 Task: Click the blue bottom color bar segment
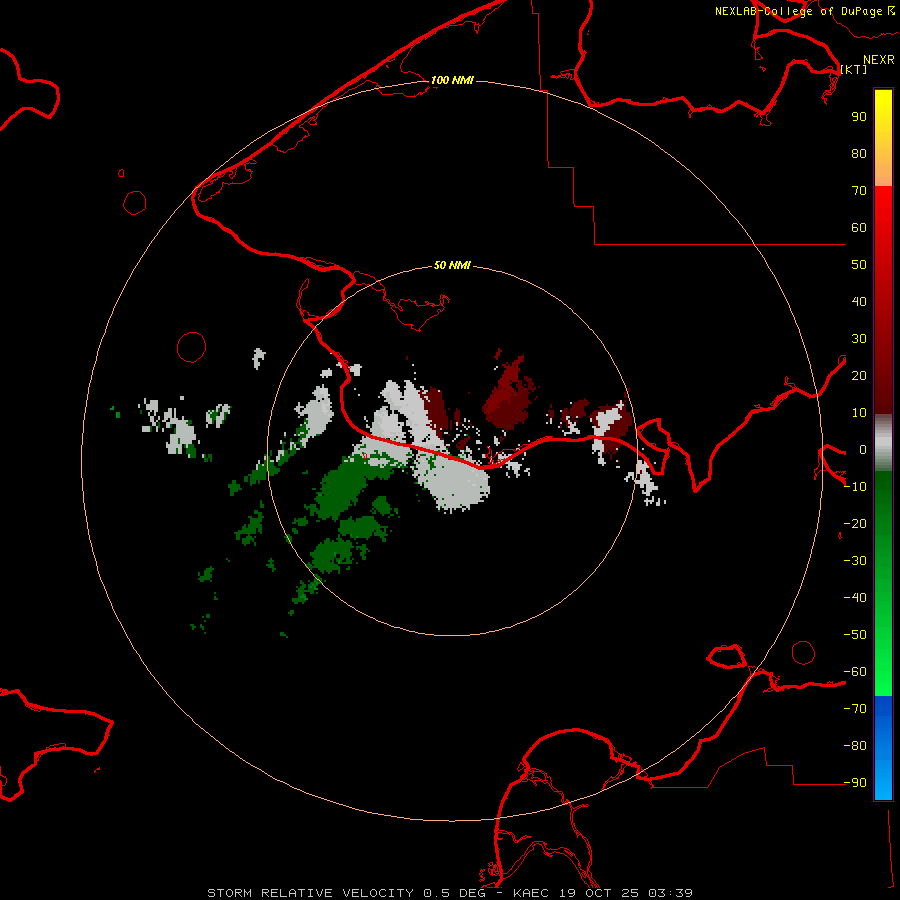[883, 748]
